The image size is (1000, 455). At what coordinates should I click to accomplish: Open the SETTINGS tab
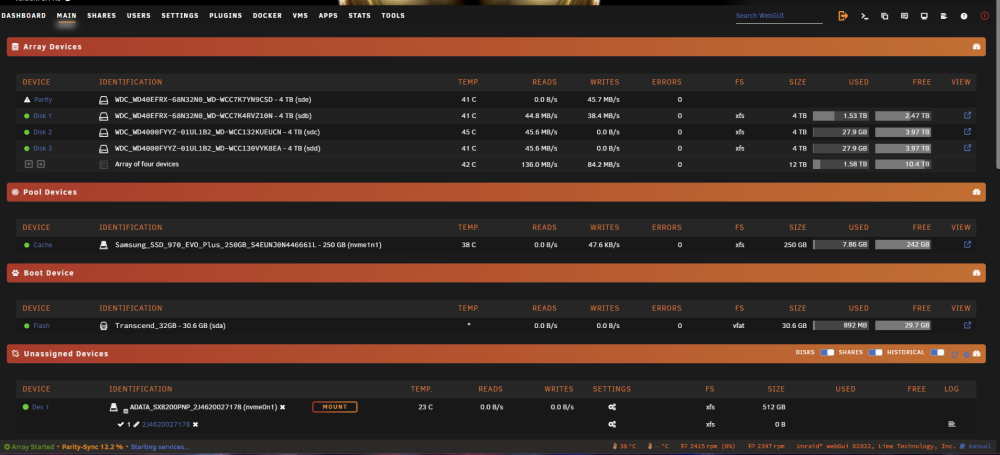click(x=180, y=15)
